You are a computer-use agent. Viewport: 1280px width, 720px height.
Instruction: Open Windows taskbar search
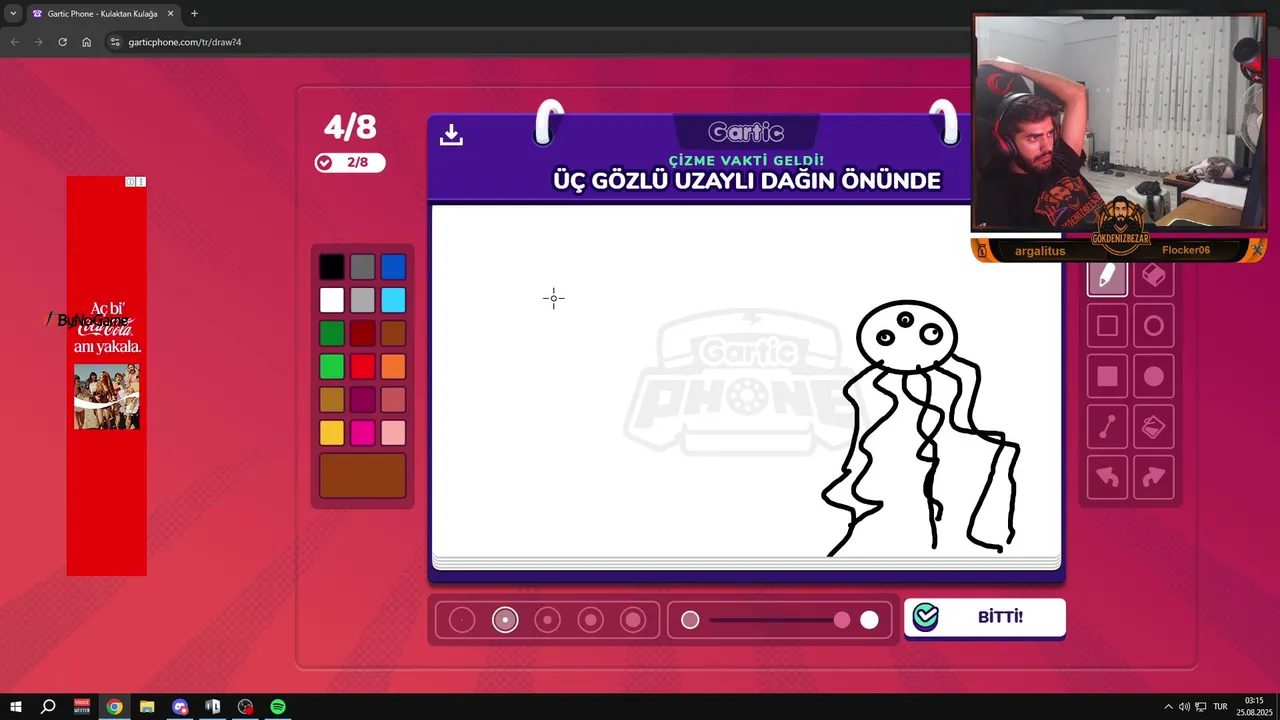point(47,707)
